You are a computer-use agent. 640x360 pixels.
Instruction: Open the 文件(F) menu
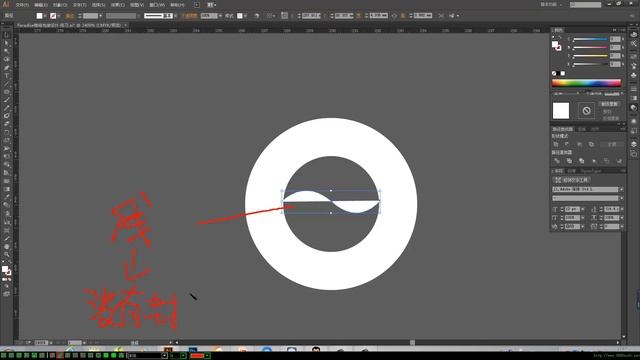click(x=22, y=5)
